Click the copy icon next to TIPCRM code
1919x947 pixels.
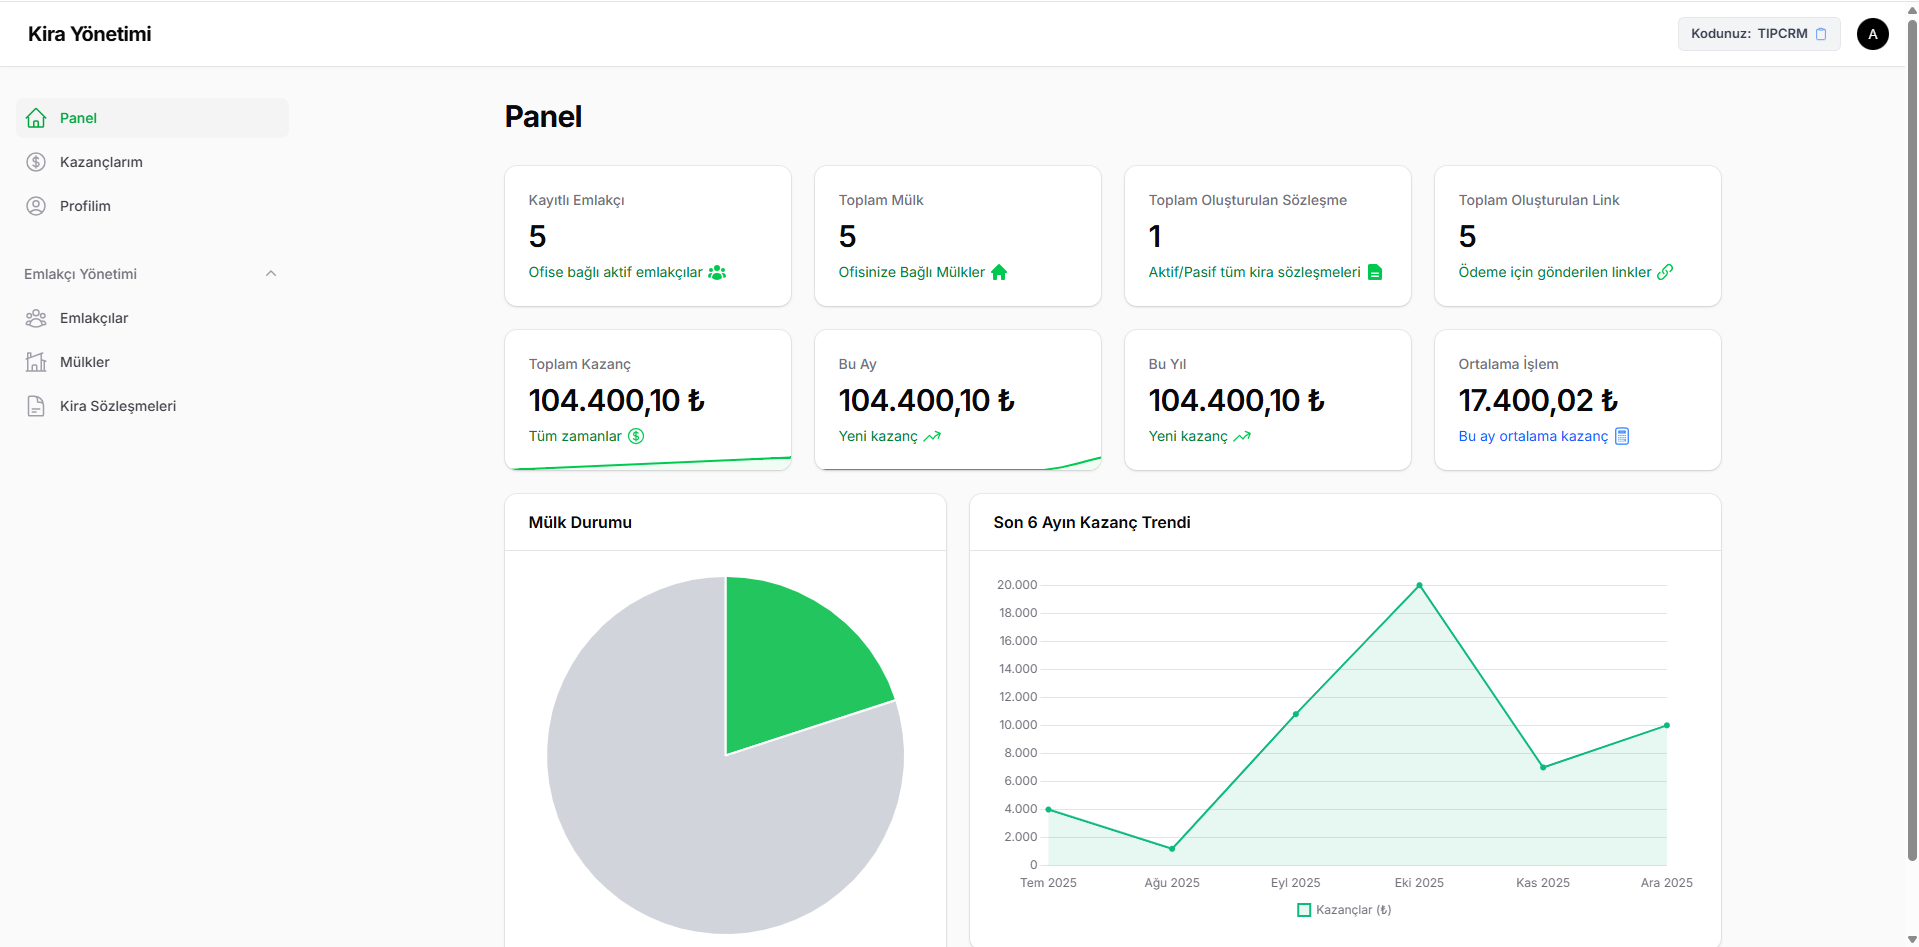1821,34
